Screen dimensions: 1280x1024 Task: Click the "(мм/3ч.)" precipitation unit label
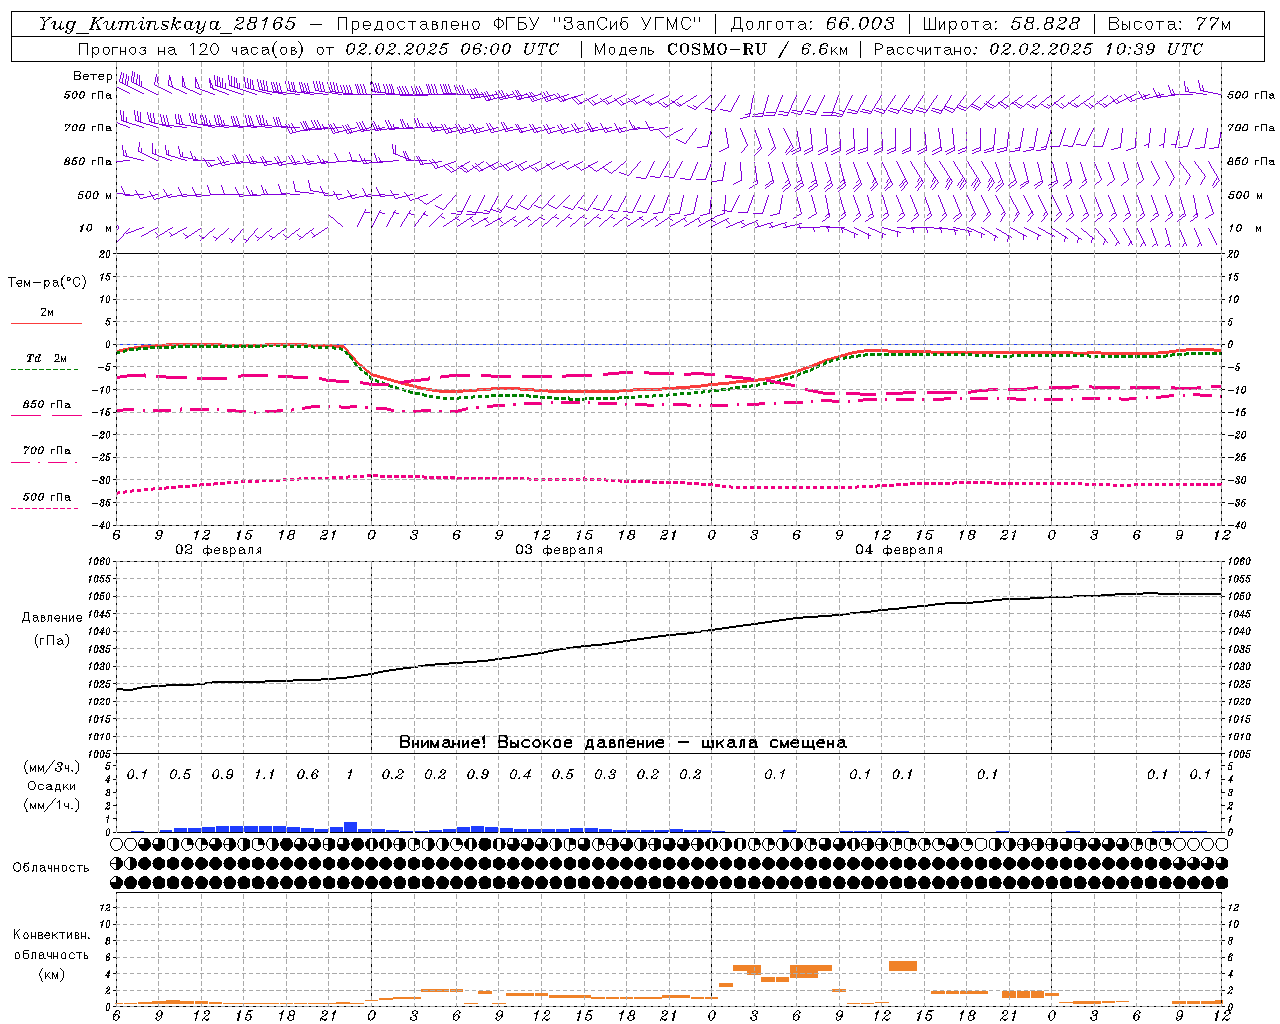tap(52, 767)
